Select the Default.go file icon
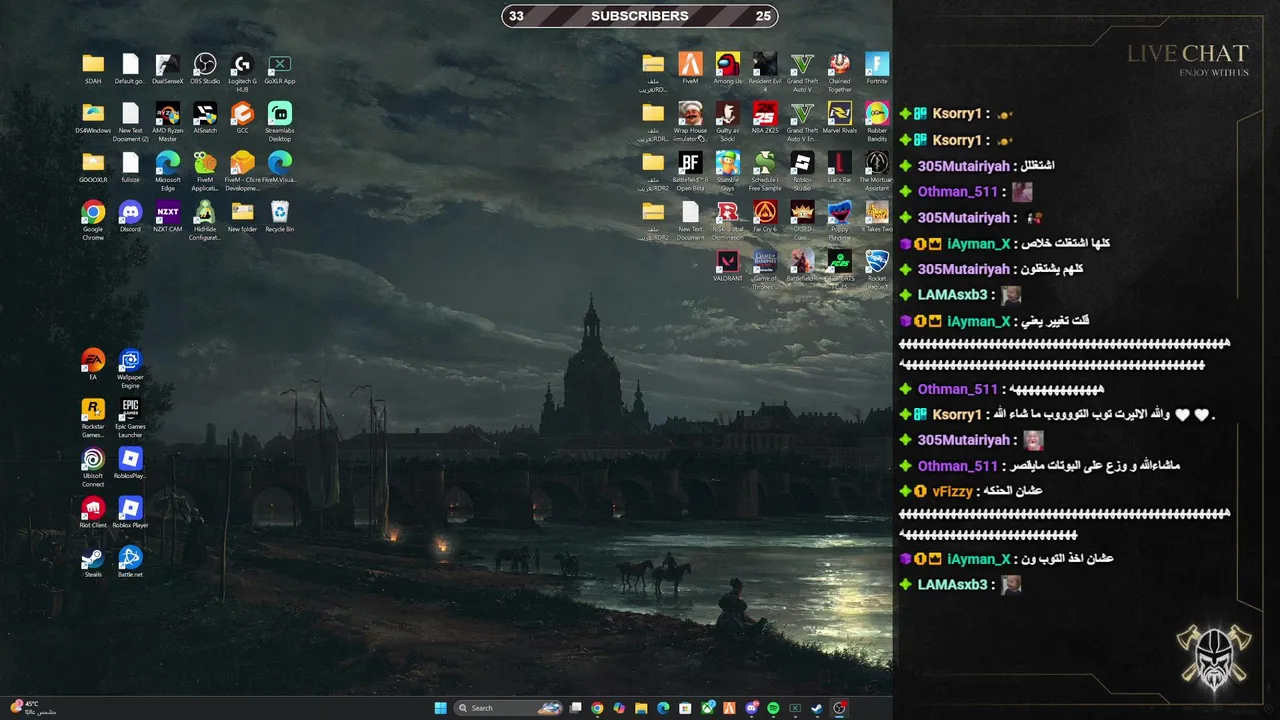The width and height of the screenshot is (1280, 720). tap(130, 69)
